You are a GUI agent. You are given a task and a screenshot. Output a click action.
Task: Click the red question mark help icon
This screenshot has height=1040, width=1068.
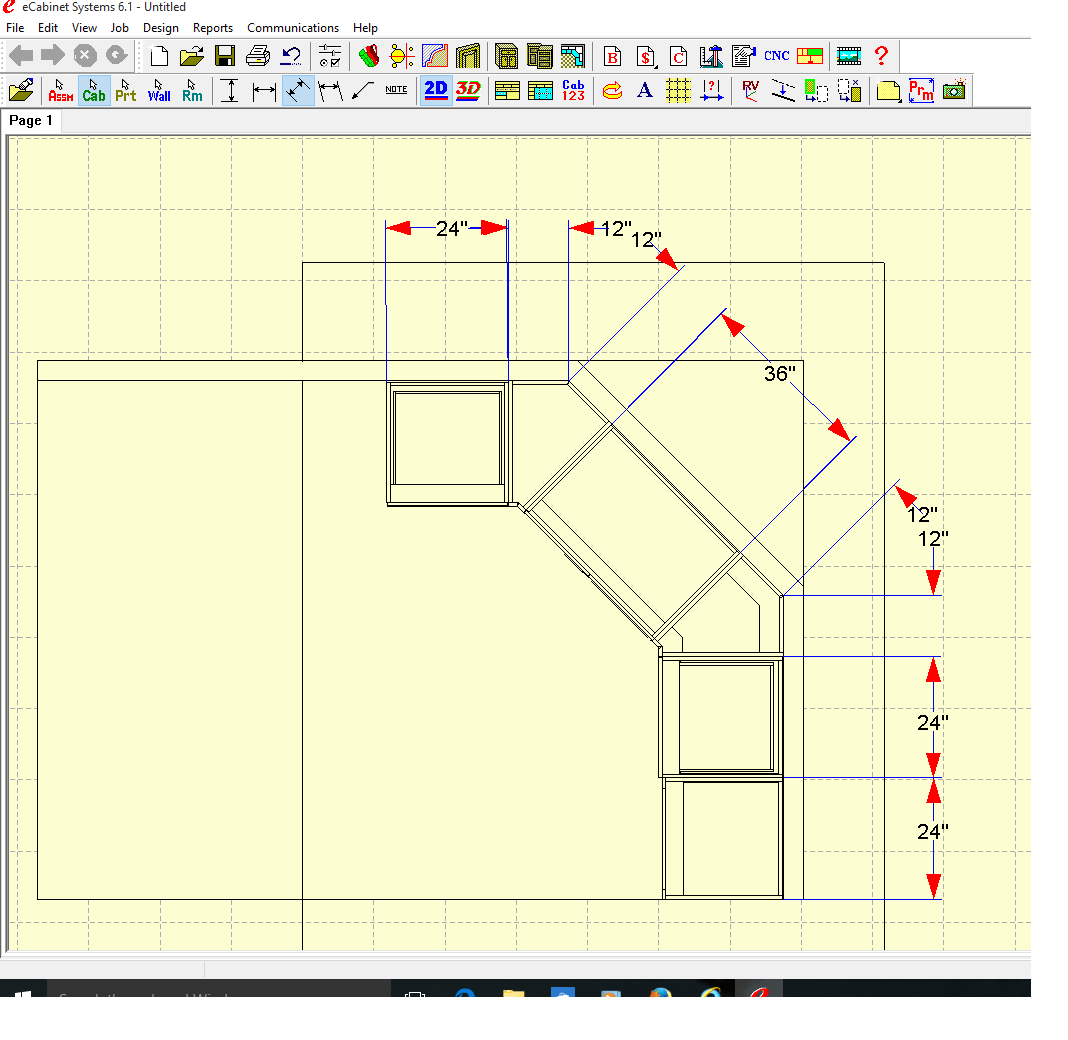[x=881, y=56]
